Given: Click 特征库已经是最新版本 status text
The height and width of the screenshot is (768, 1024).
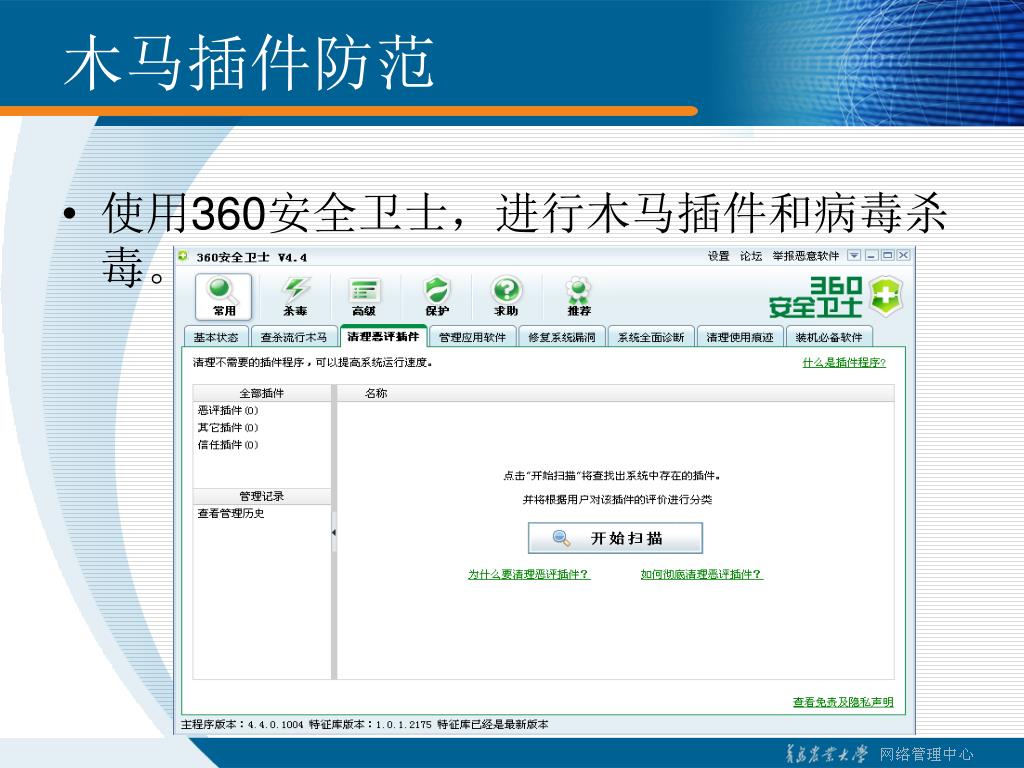Looking at the screenshot, I should [x=492, y=724].
